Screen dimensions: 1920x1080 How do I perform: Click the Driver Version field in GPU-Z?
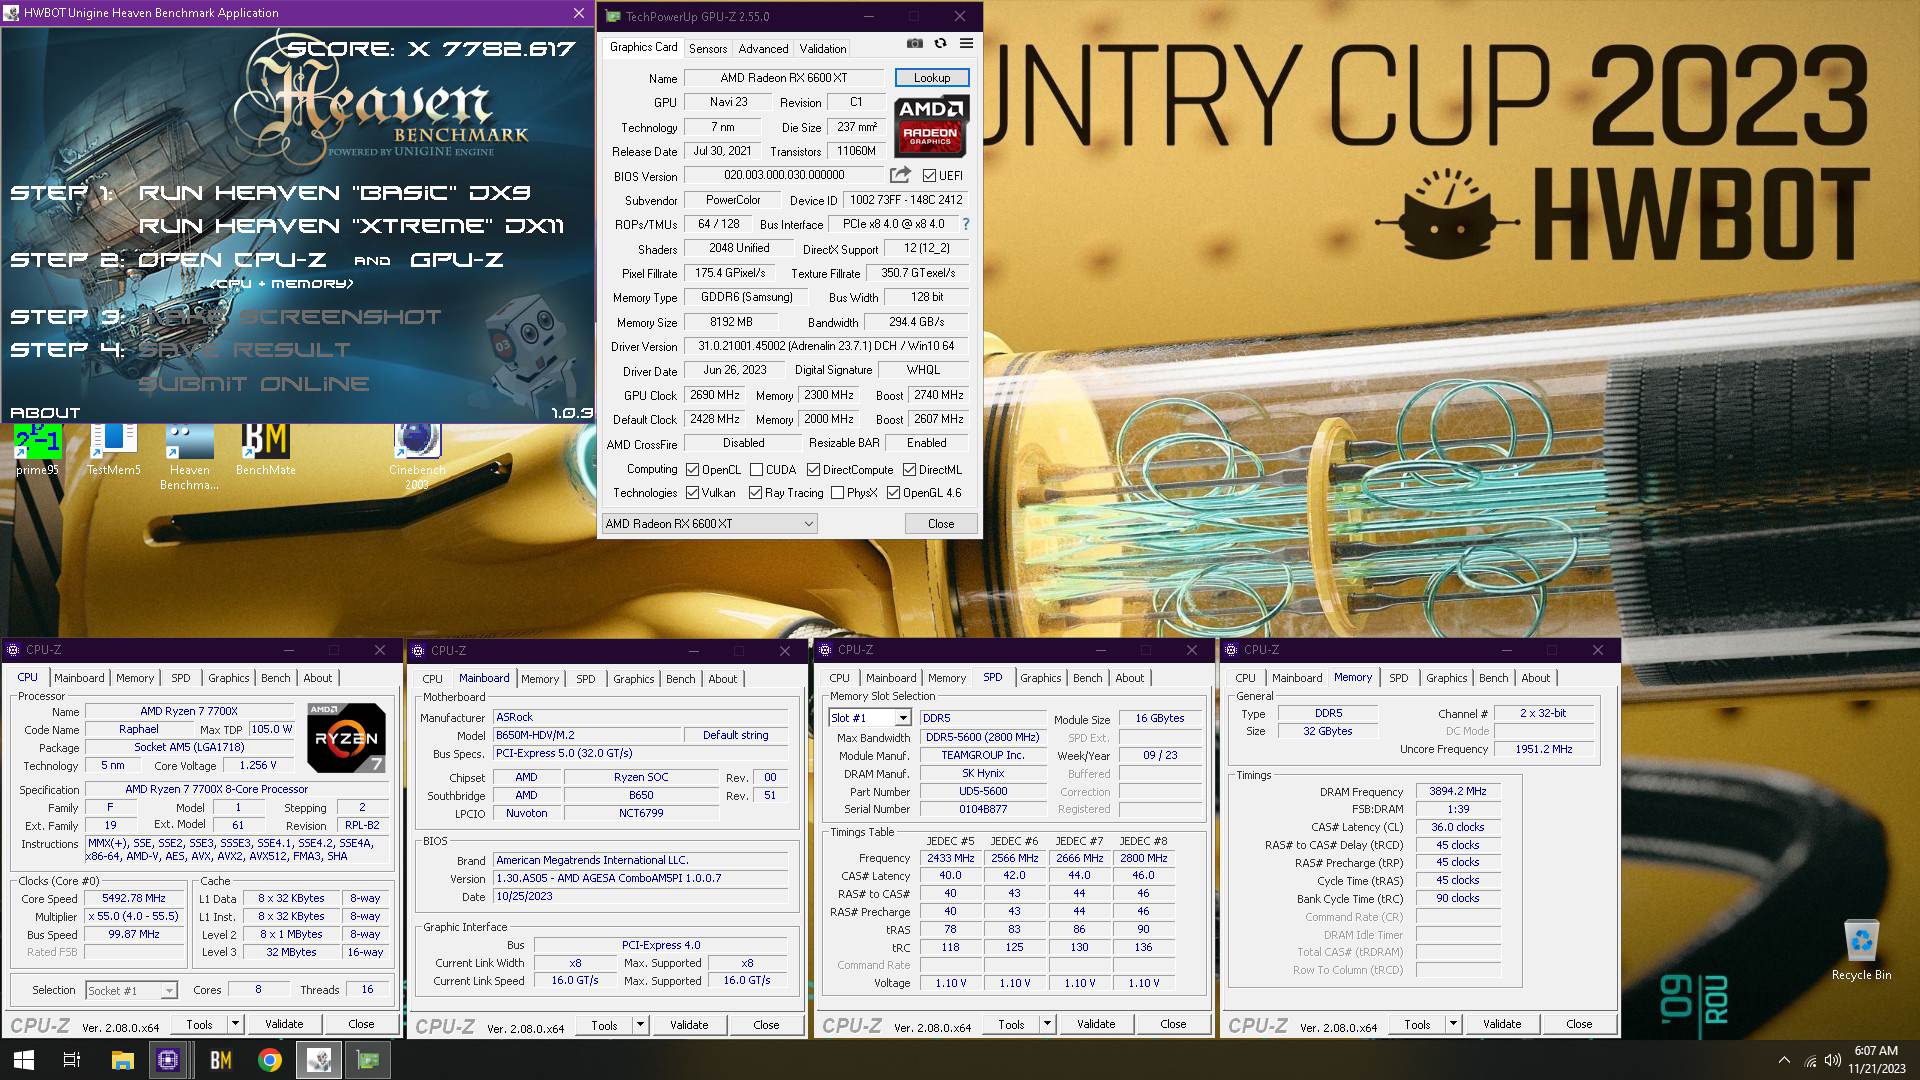click(826, 346)
